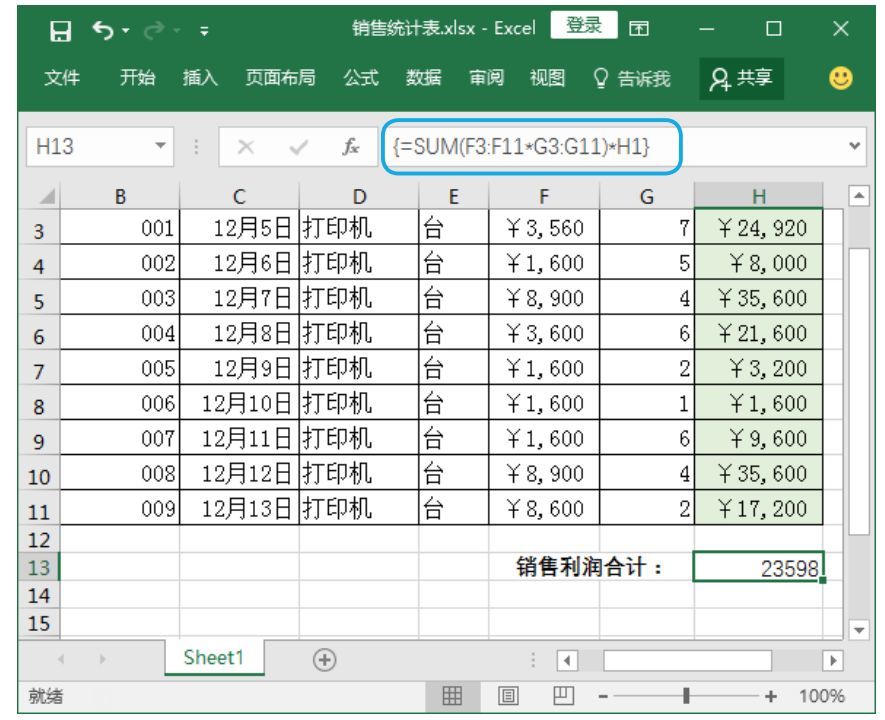Open the 文件 menu
Viewport: 885px width, 720px height.
tap(62, 78)
